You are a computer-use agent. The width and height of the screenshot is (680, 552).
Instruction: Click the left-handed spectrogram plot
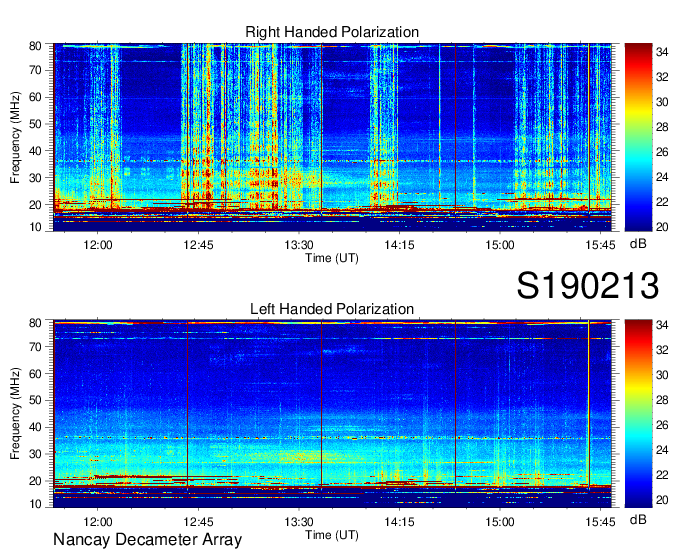[332, 414]
